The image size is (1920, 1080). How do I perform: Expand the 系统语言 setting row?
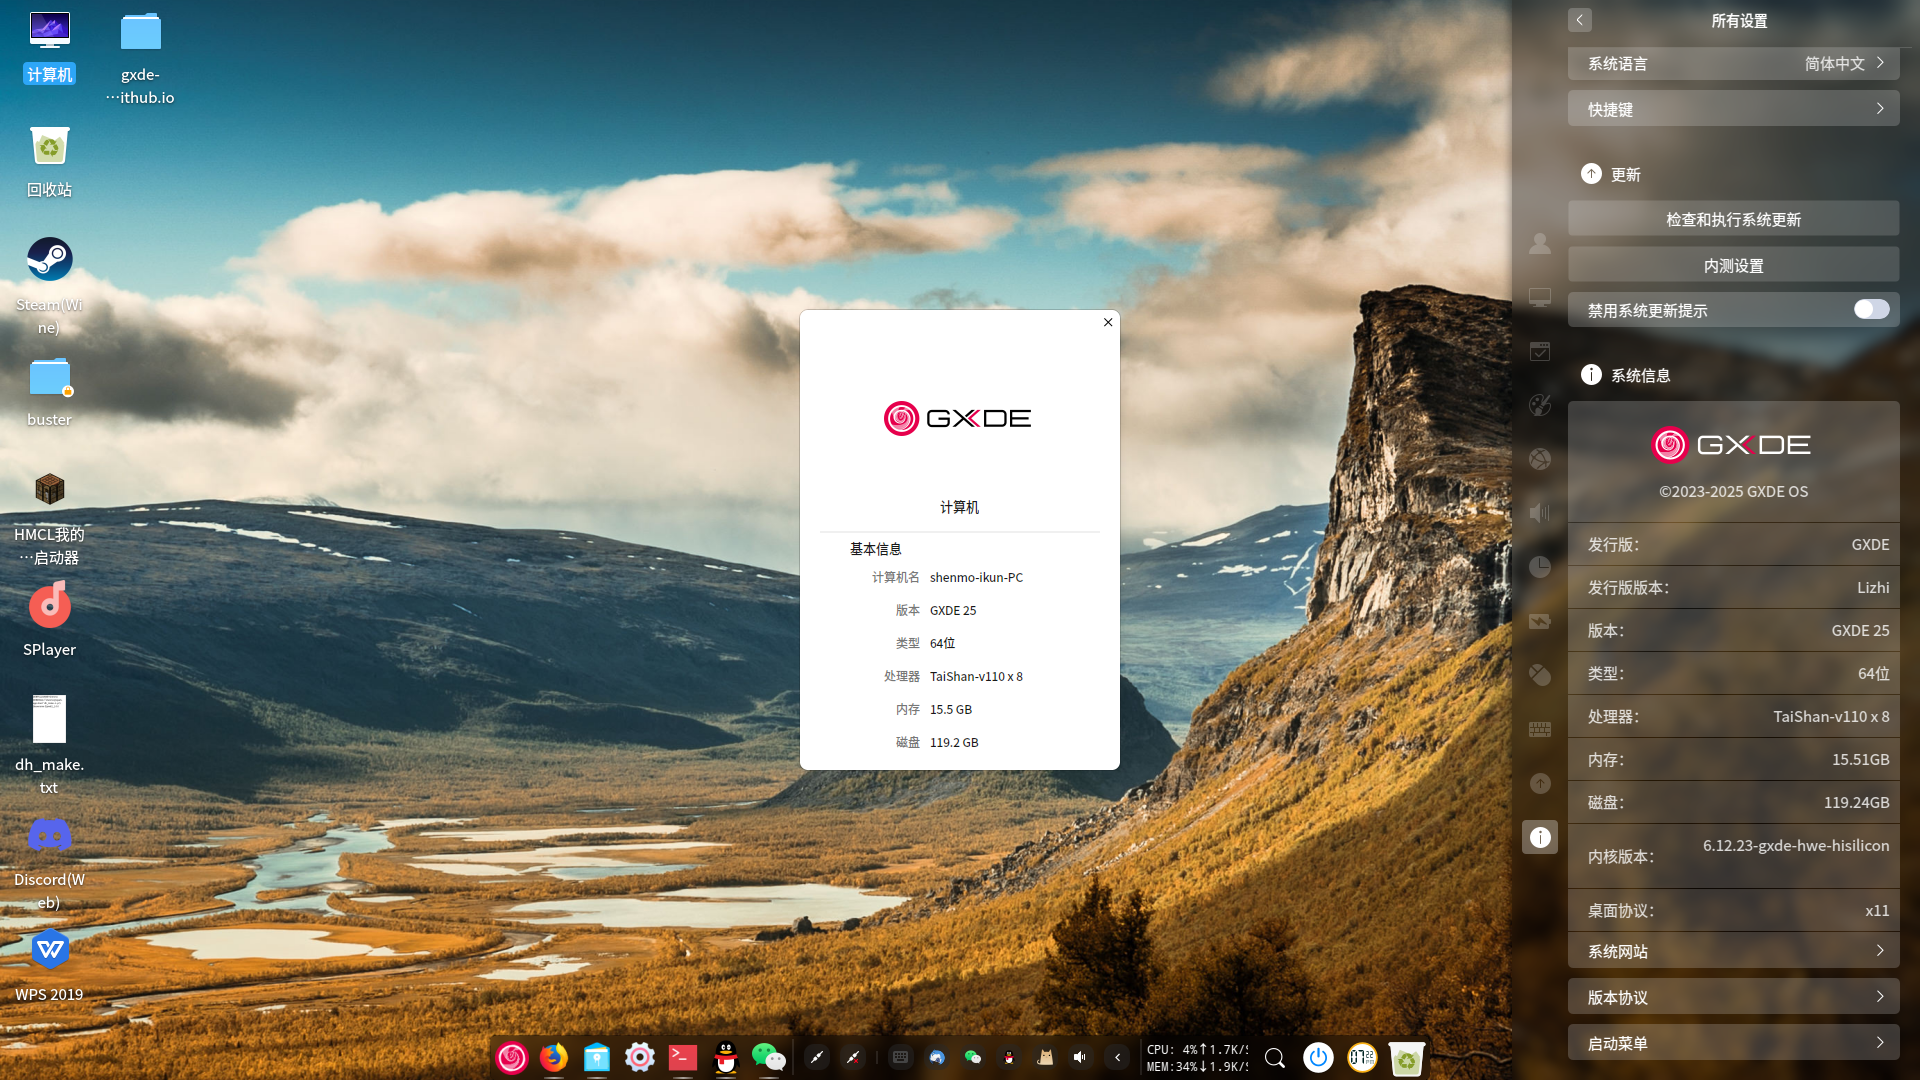(x=1734, y=63)
